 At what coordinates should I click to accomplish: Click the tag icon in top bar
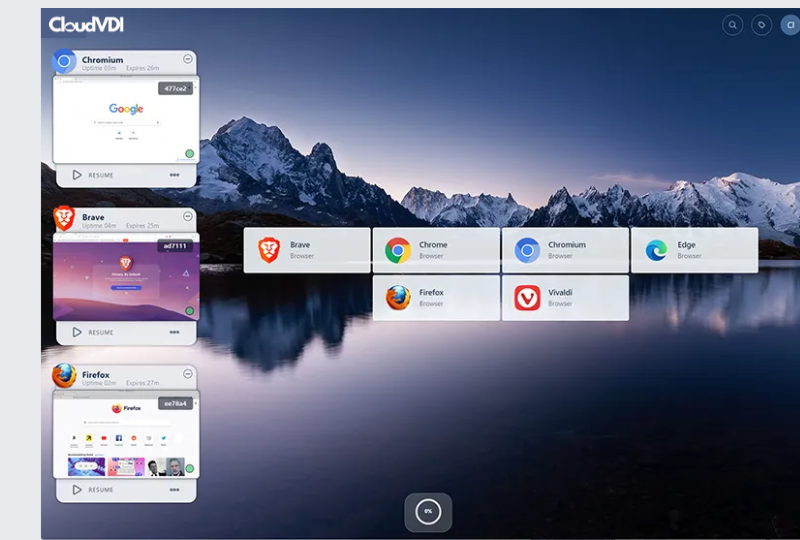click(762, 24)
